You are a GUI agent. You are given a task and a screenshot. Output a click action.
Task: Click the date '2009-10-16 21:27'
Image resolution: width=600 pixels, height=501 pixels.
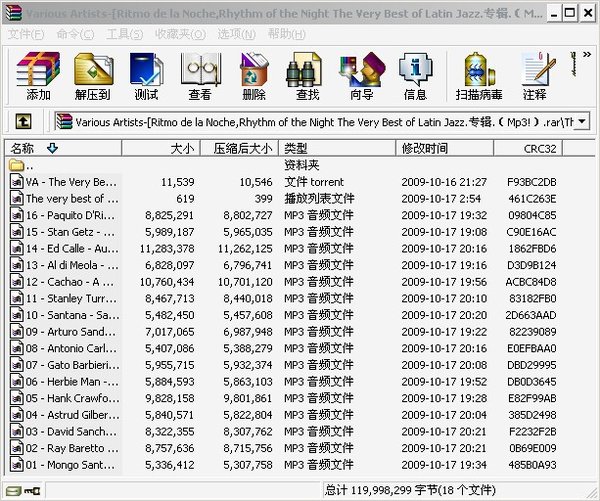[444, 182]
